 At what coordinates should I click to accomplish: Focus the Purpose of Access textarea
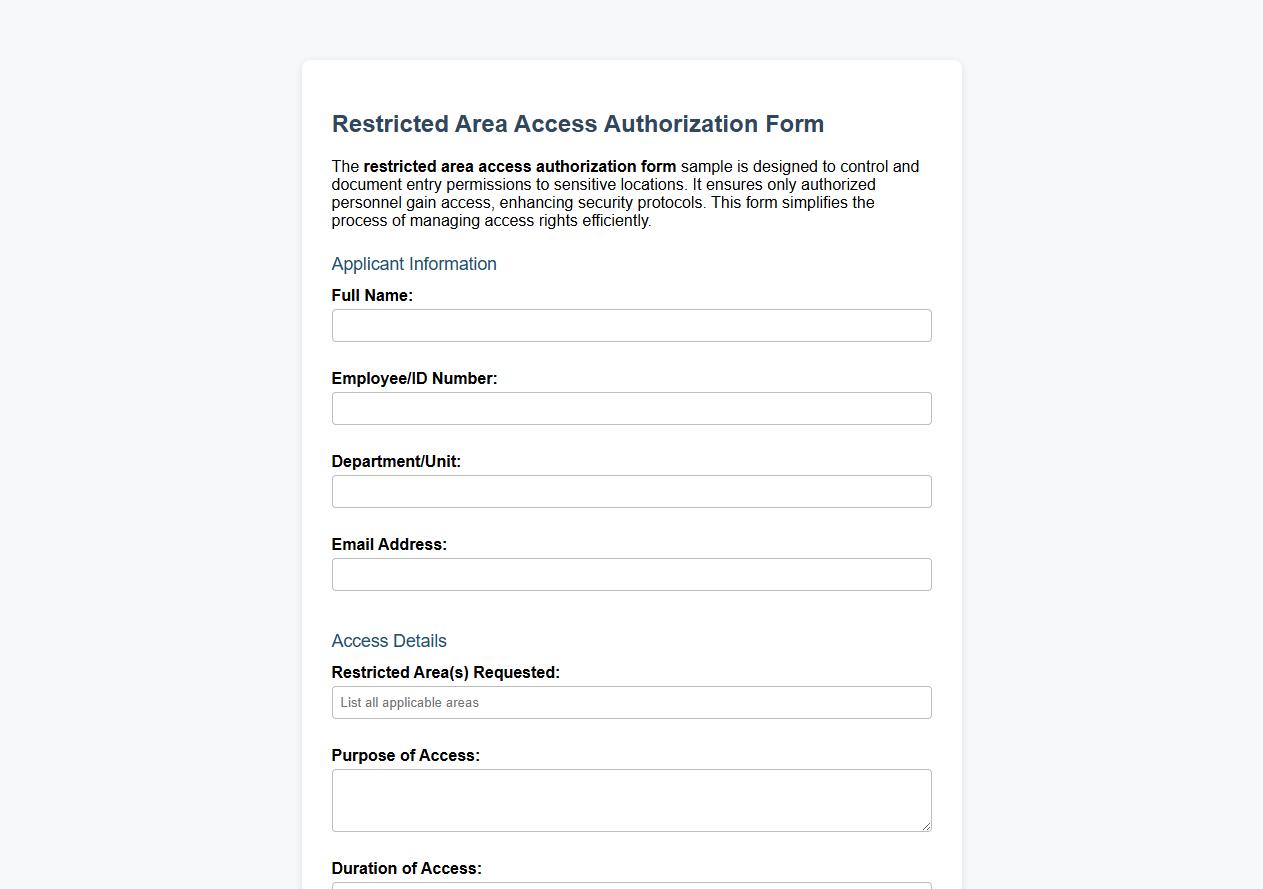tap(631, 798)
